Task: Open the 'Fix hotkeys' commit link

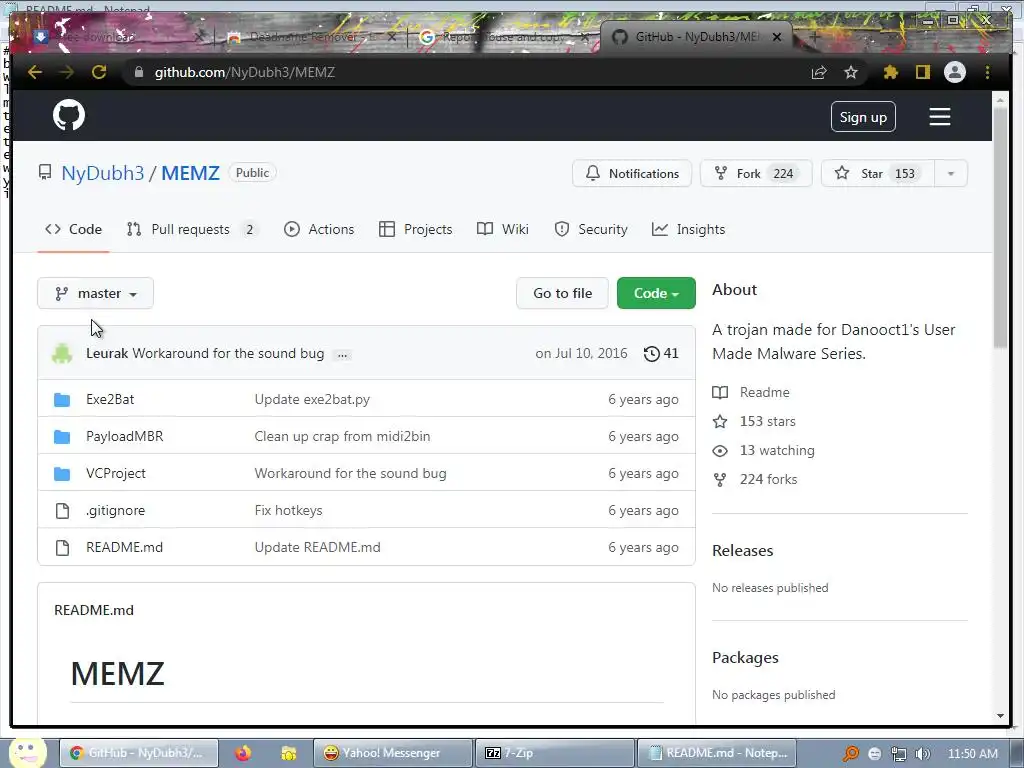Action: click(289, 511)
